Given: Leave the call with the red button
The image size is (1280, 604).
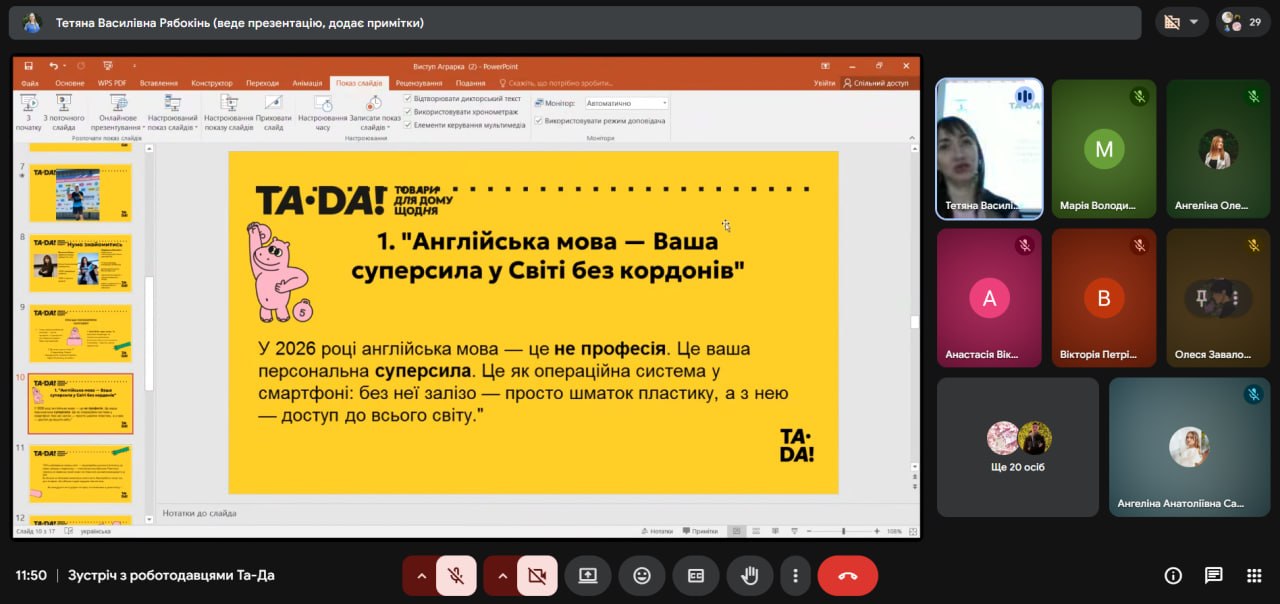Looking at the screenshot, I should click(x=847, y=576).
